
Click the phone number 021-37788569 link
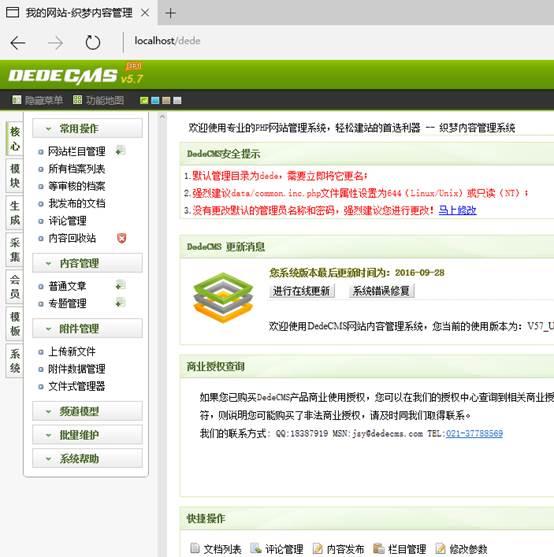tap(474, 433)
